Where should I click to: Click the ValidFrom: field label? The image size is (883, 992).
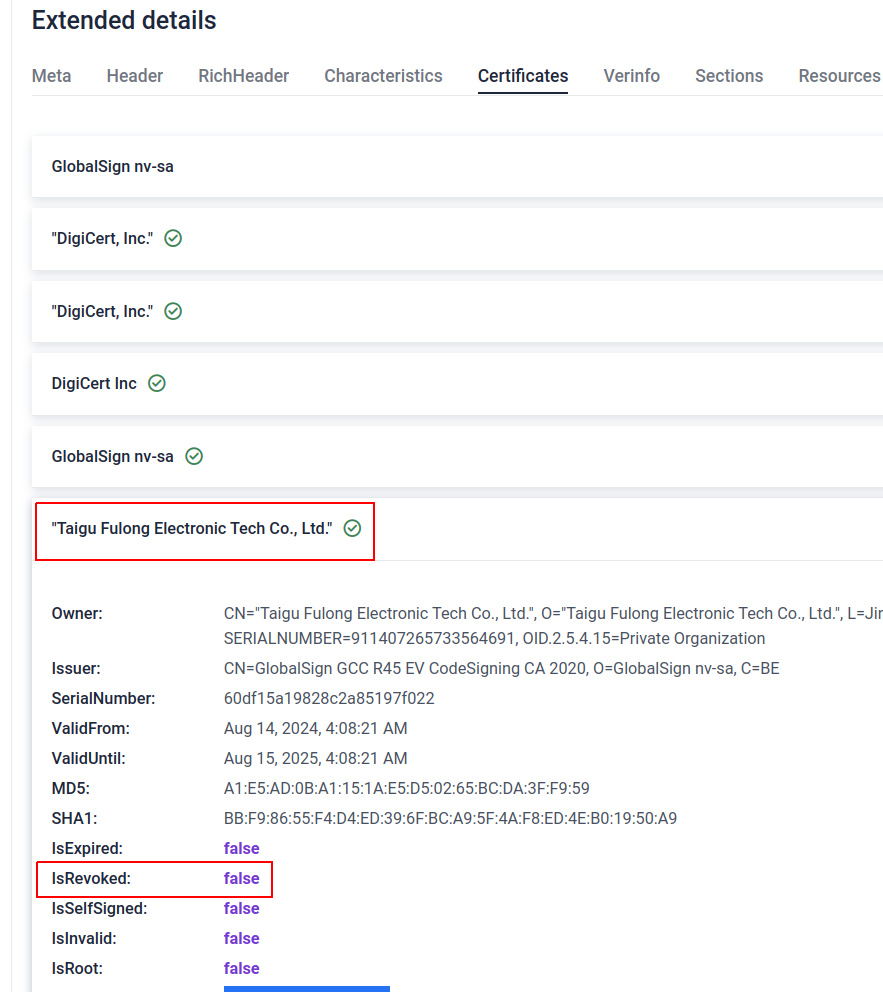(x=90, y=729)
